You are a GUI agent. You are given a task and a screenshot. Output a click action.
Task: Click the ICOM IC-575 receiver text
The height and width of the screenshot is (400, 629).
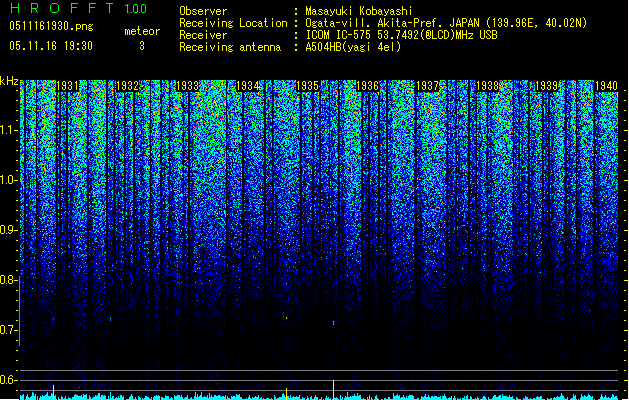point(401,35)
